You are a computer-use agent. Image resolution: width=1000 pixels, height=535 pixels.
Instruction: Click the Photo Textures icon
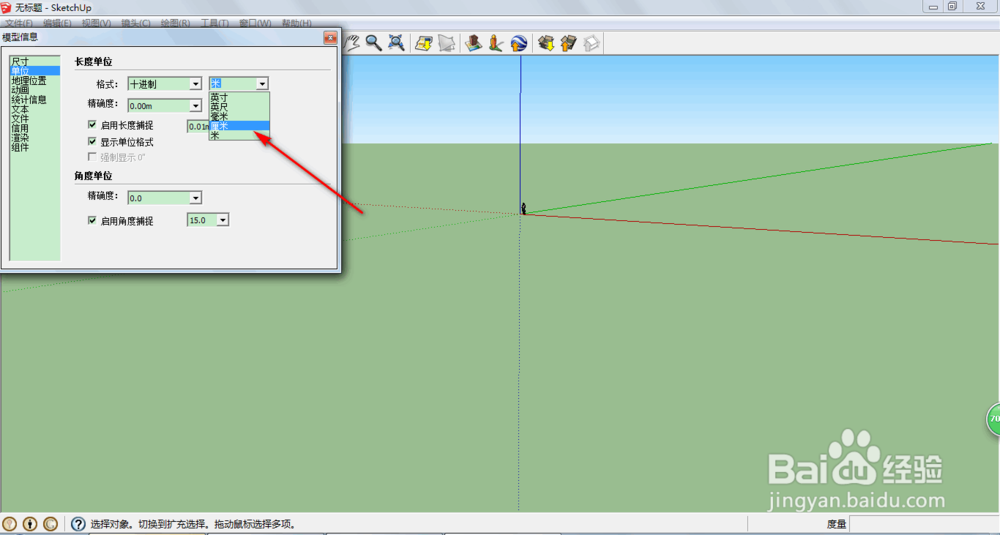(x=496, y=43)
